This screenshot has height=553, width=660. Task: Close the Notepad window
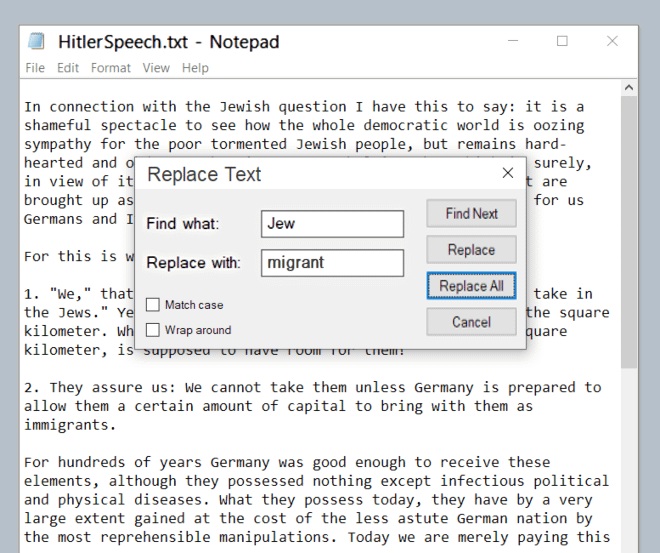click(x=612, y=41)
